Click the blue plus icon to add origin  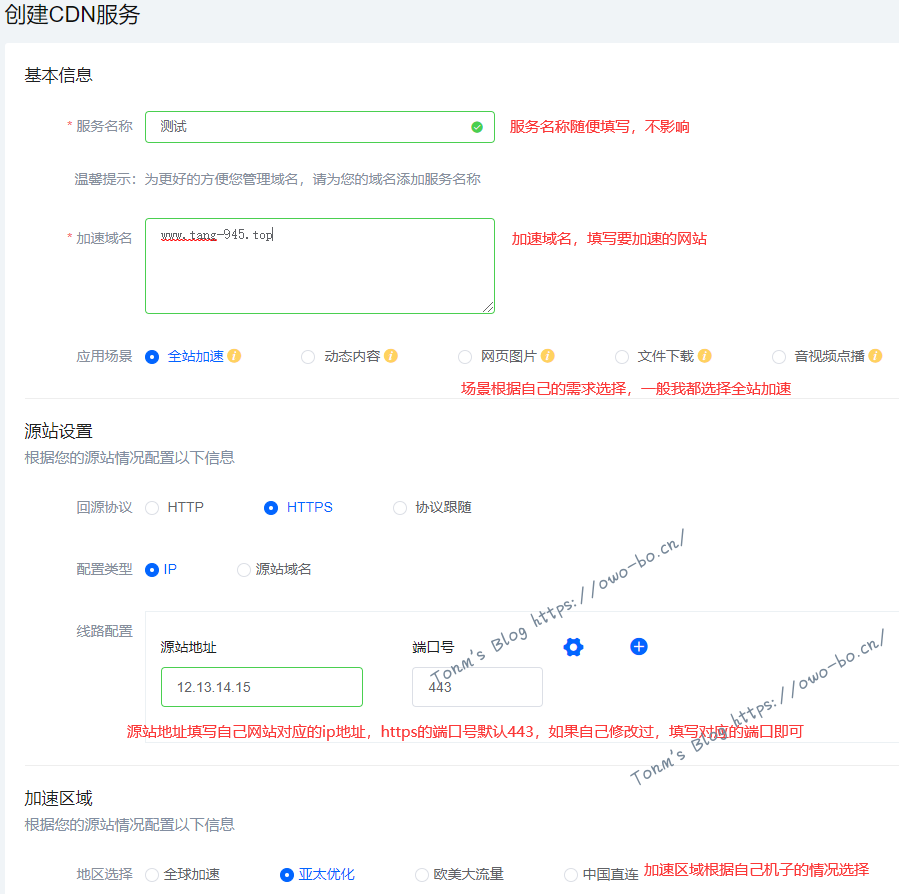tap(639, 647)
